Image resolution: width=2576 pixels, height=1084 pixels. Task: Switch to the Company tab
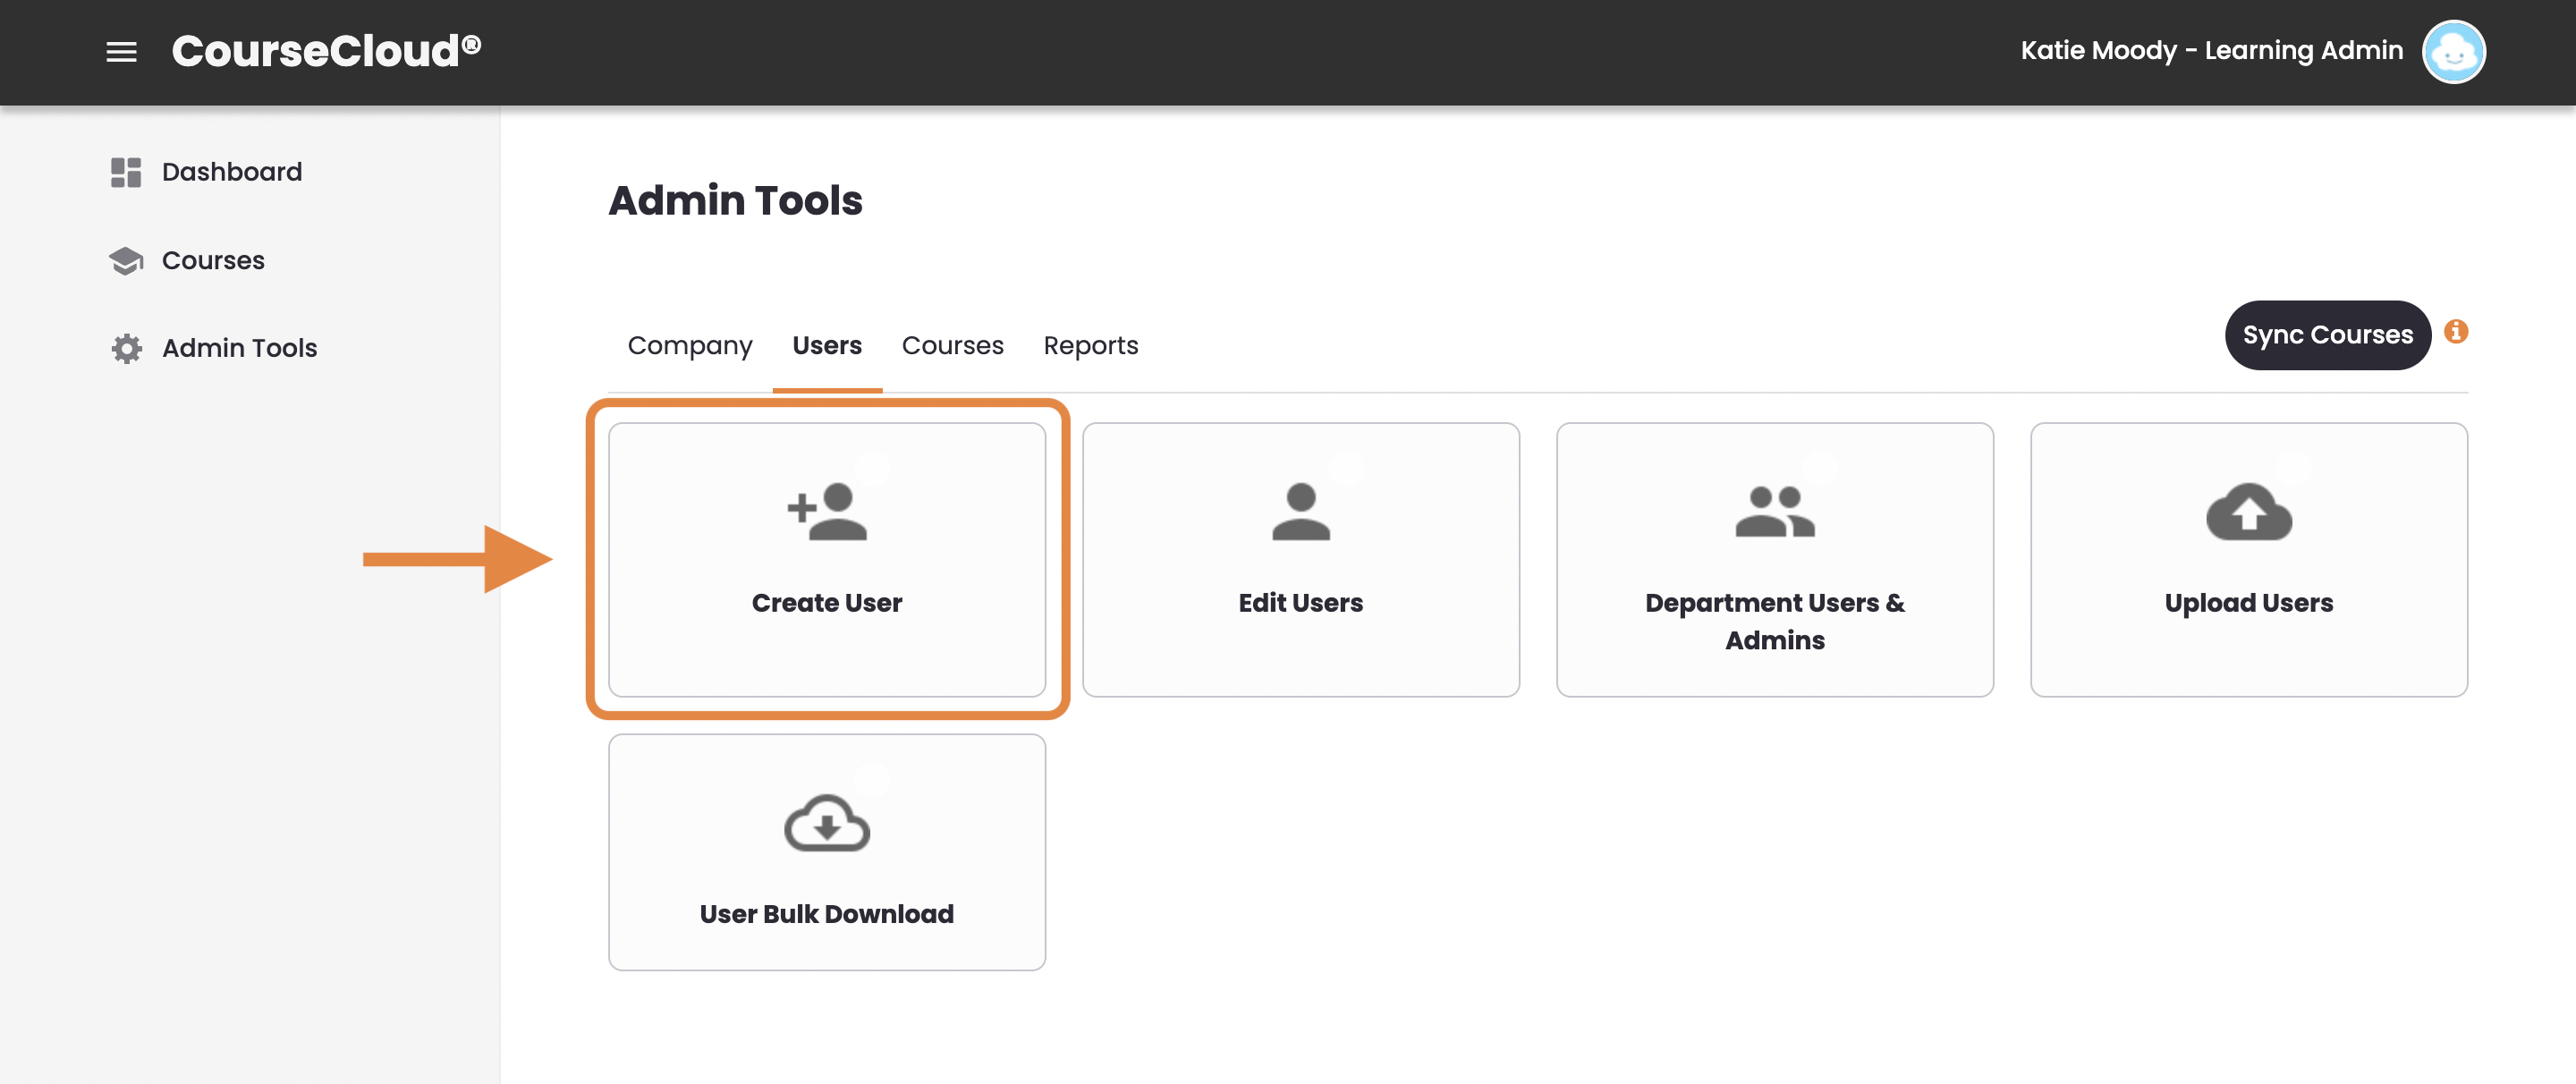(x=689, y=345)
